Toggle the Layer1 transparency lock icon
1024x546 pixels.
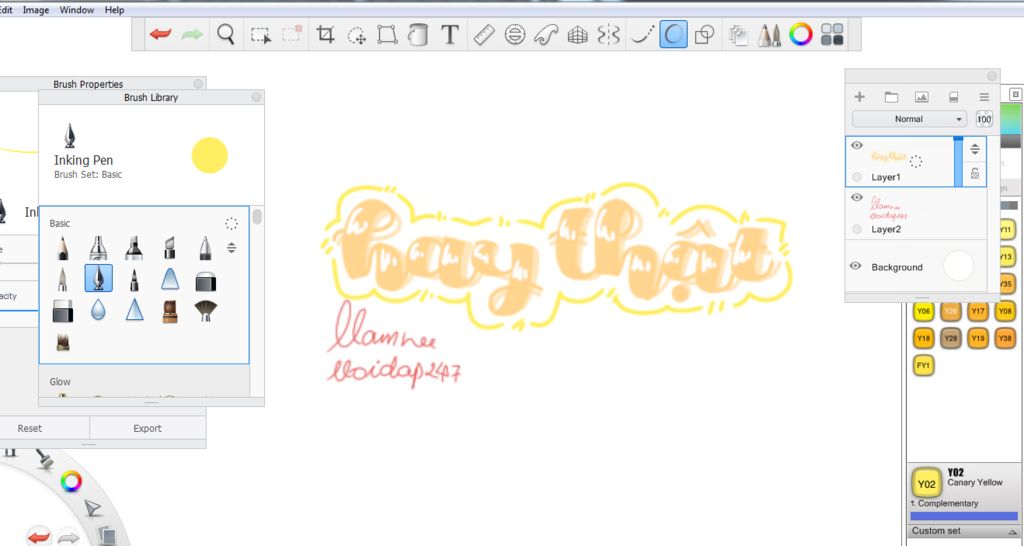[x=974, y=174]
